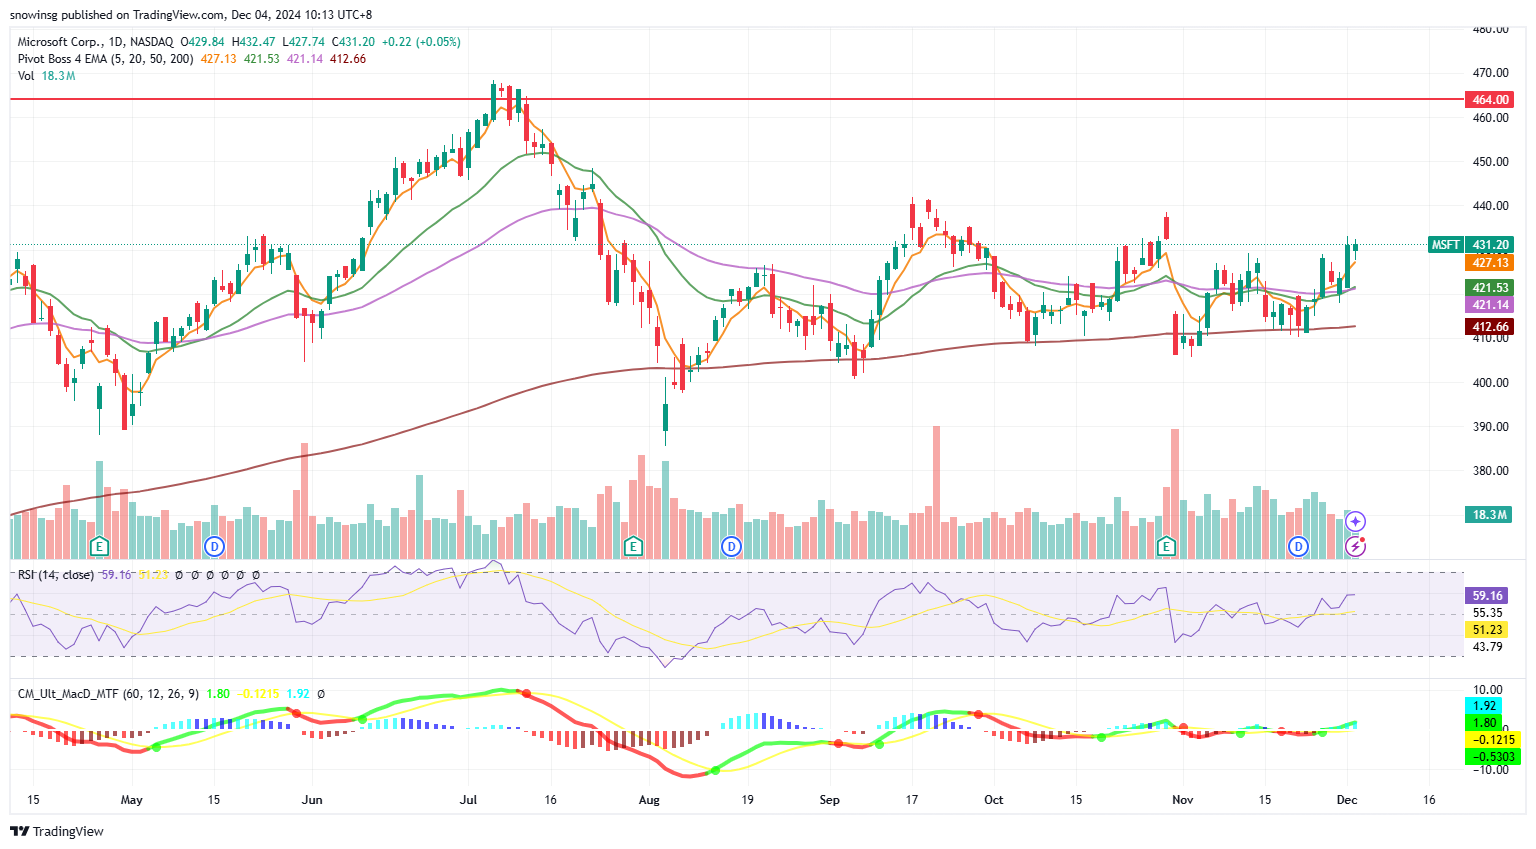Click the 380.00 price axis label
1536x849 pixels.
click(x=1490, y=471)
